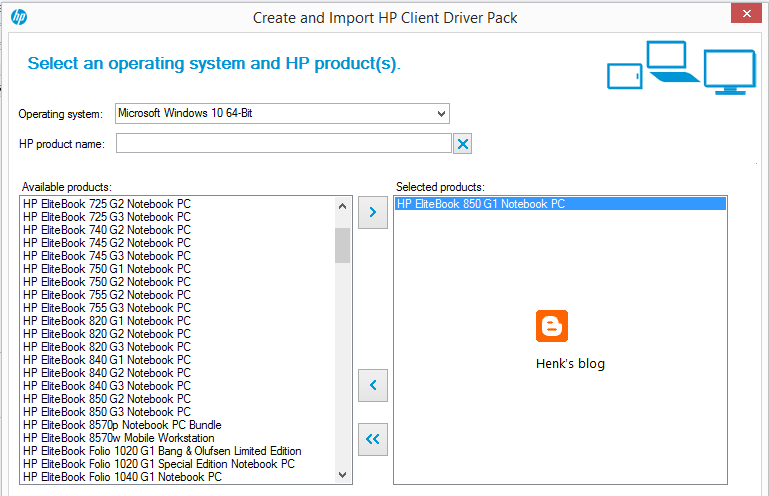Screen dimensions: 769x496
Task: Select HP EliteBook 840 G3 Notebook PC
Action: (x=107, y=386)
